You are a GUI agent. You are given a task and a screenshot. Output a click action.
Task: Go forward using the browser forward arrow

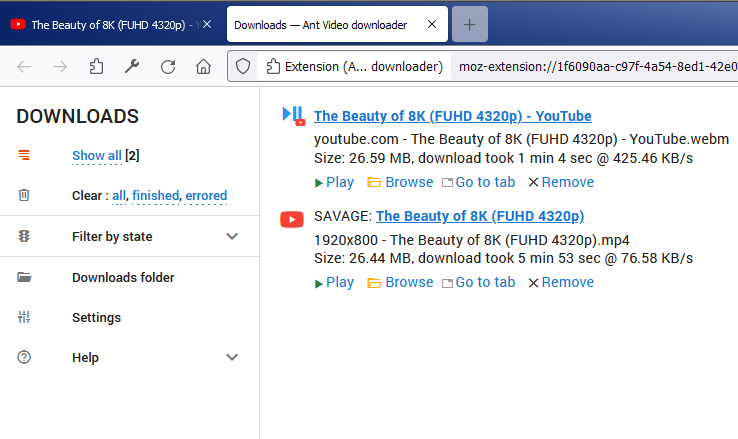[60, 67]
